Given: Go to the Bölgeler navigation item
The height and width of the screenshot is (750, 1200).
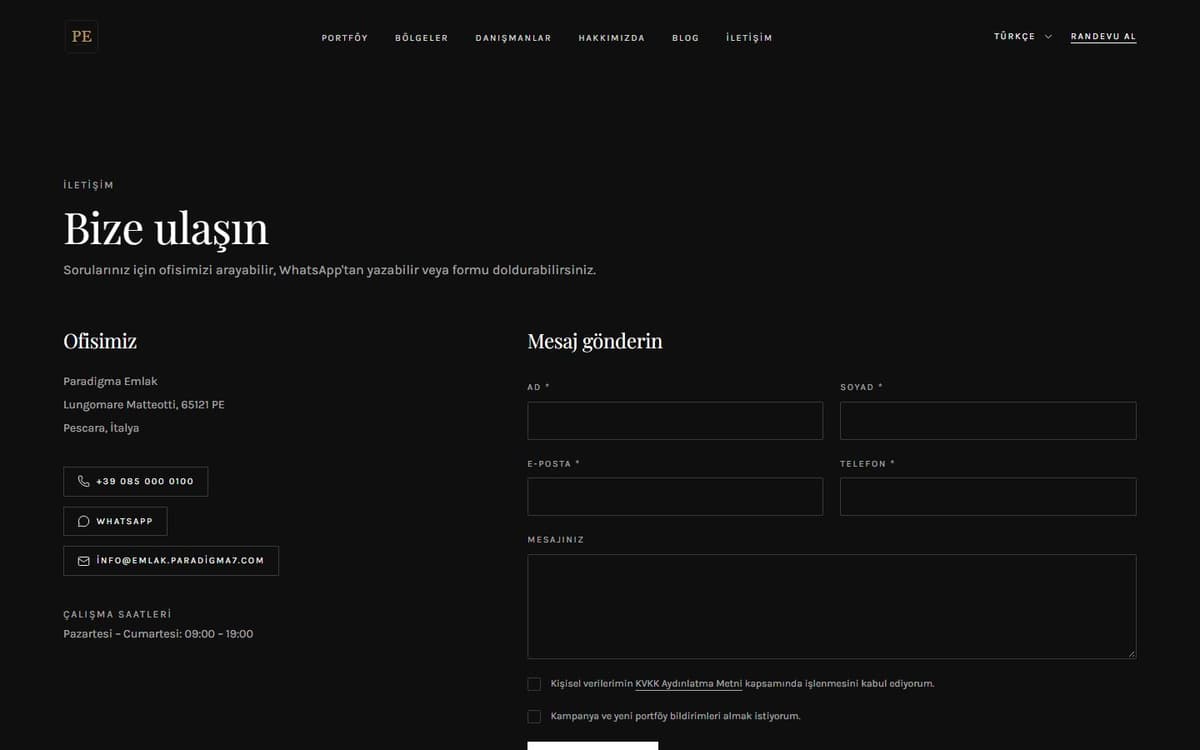Looking at the screenshot, I should pyautogui.click(x=422, y=38).
